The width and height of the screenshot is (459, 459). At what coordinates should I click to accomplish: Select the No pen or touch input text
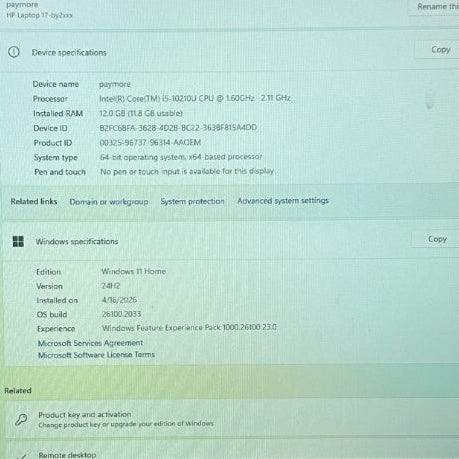pos(187,171)
